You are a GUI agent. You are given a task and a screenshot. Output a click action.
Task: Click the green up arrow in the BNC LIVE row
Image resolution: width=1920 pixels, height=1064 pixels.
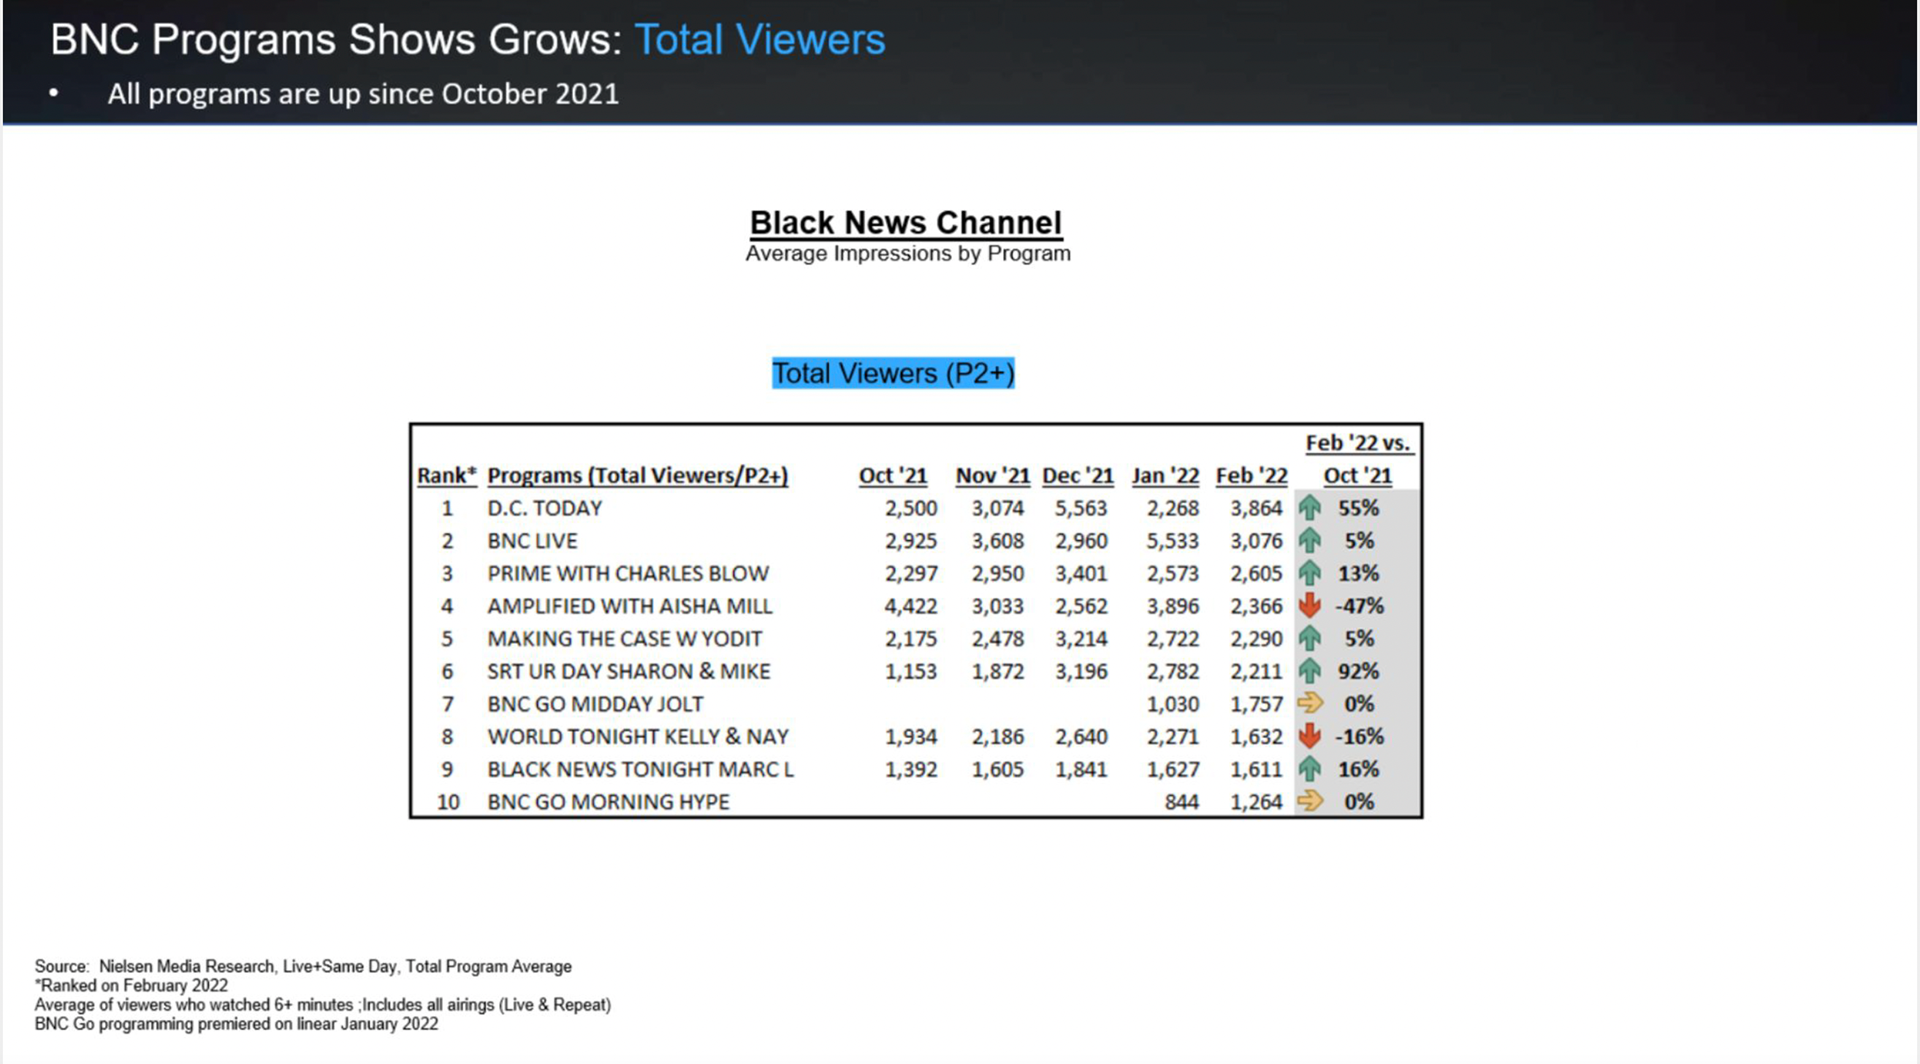1309,541
